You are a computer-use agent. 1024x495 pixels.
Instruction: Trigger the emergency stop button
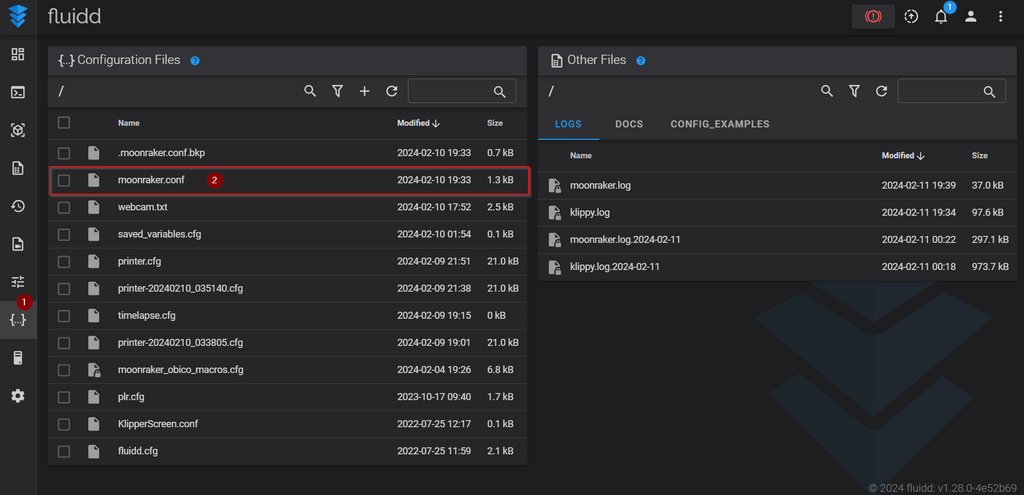click(873, 17)
